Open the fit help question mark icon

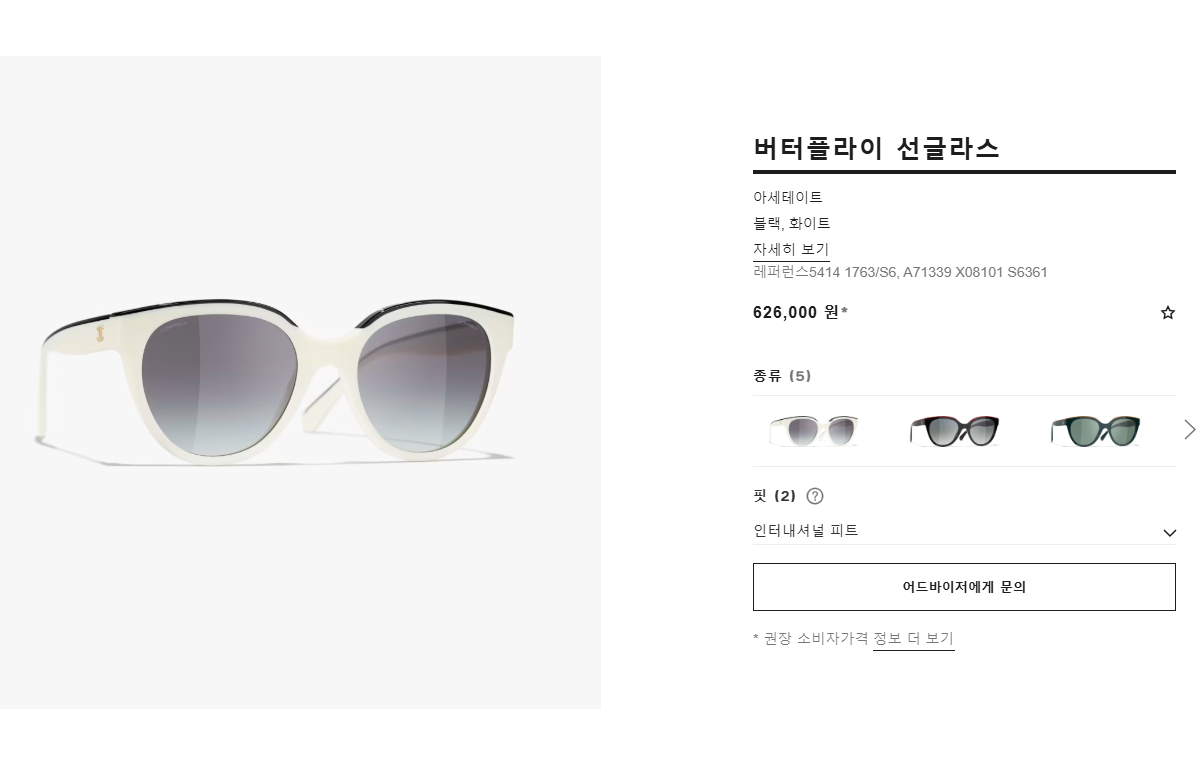815,496
